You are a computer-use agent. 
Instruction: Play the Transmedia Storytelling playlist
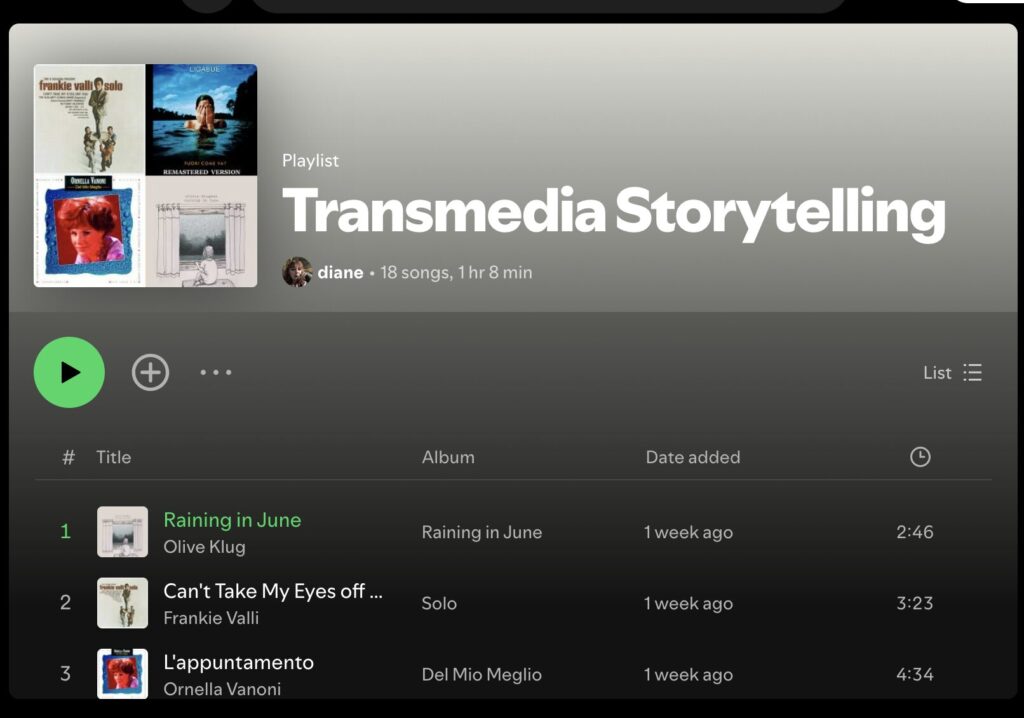pyautogui.click(x=69, y=372)
